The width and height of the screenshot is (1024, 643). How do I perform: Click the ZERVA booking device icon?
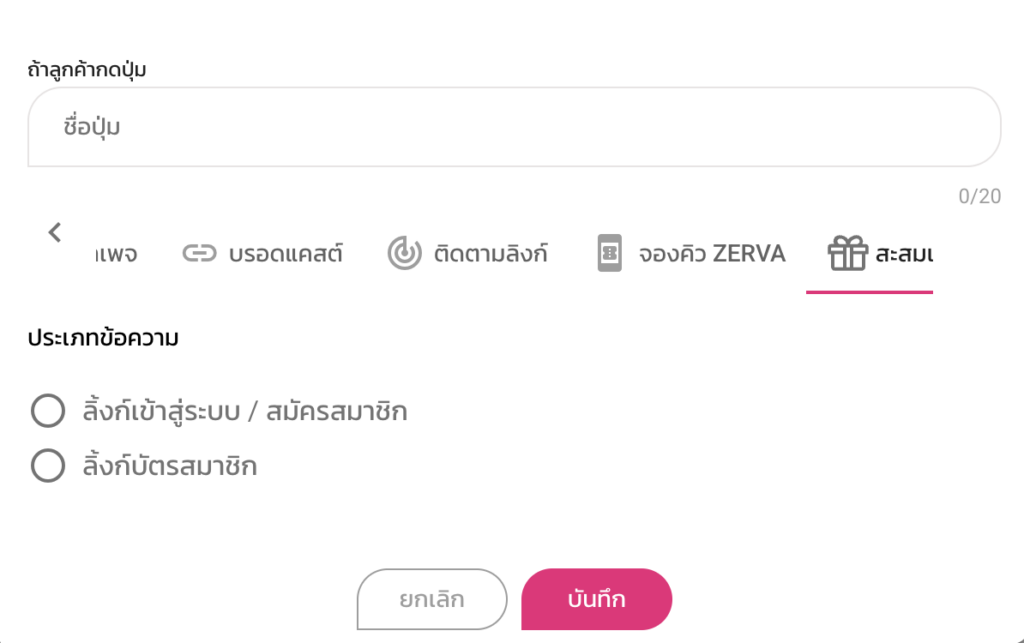(x=609, y=254)
